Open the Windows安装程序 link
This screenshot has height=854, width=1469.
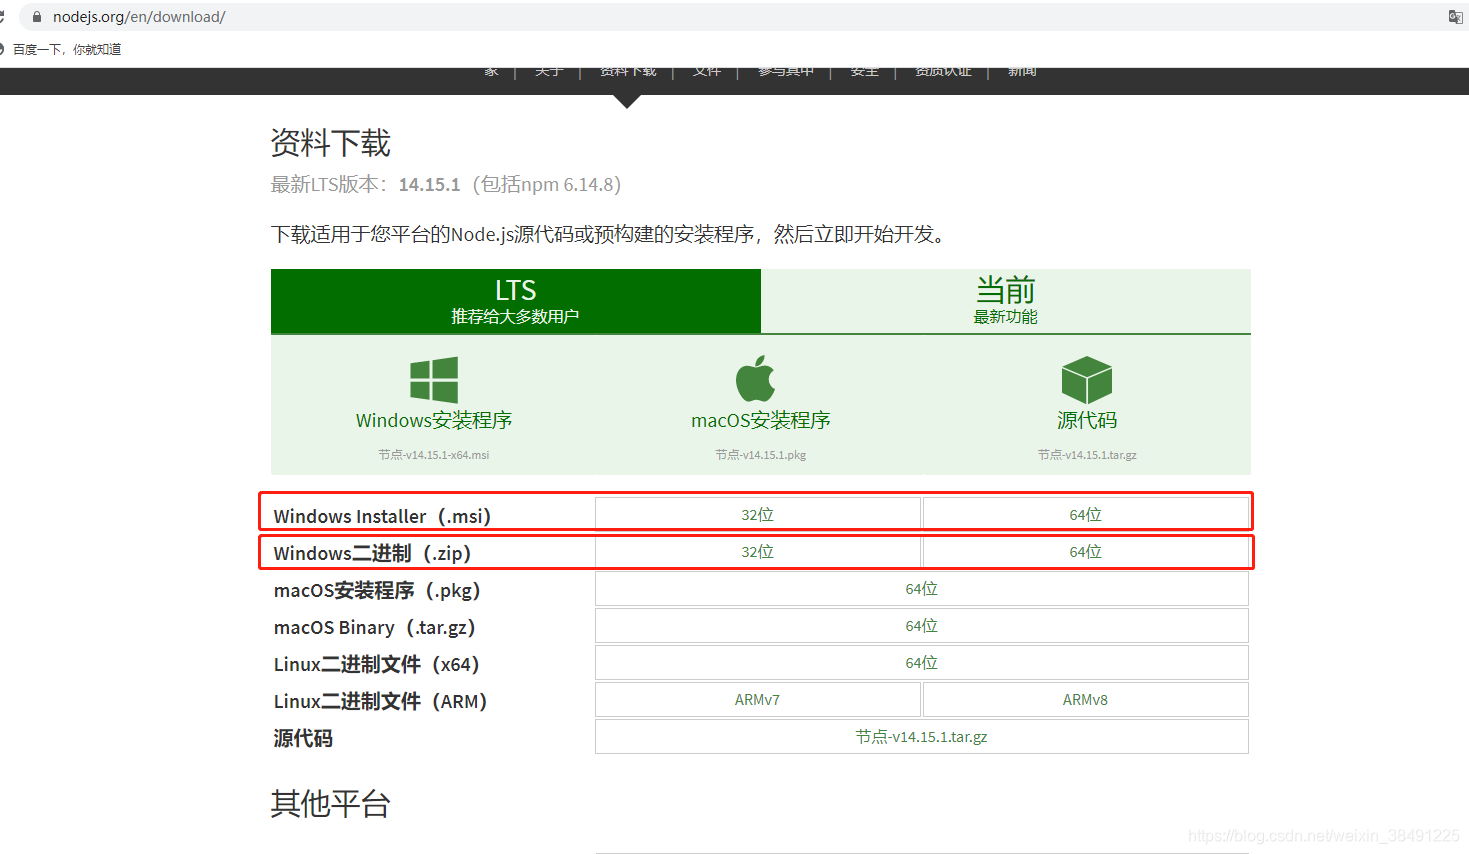[x=434, y=420]
